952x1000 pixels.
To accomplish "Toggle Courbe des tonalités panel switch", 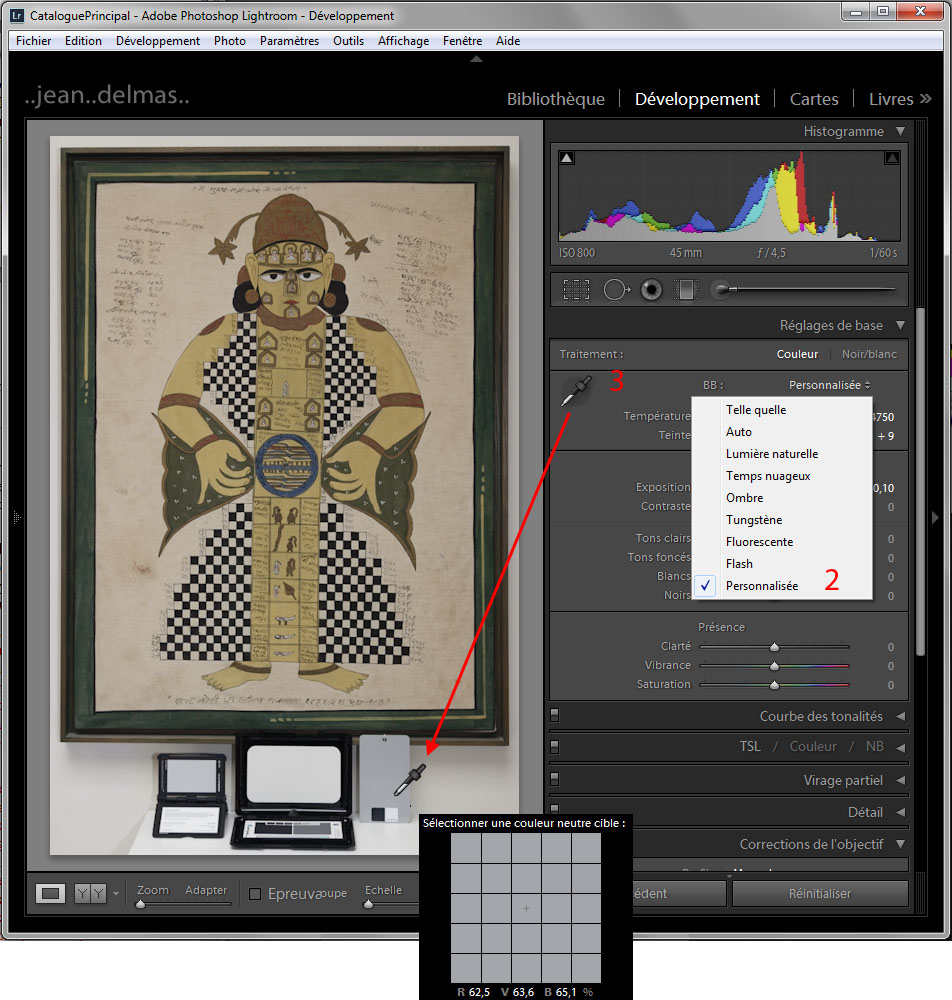I will coord(555,716).
